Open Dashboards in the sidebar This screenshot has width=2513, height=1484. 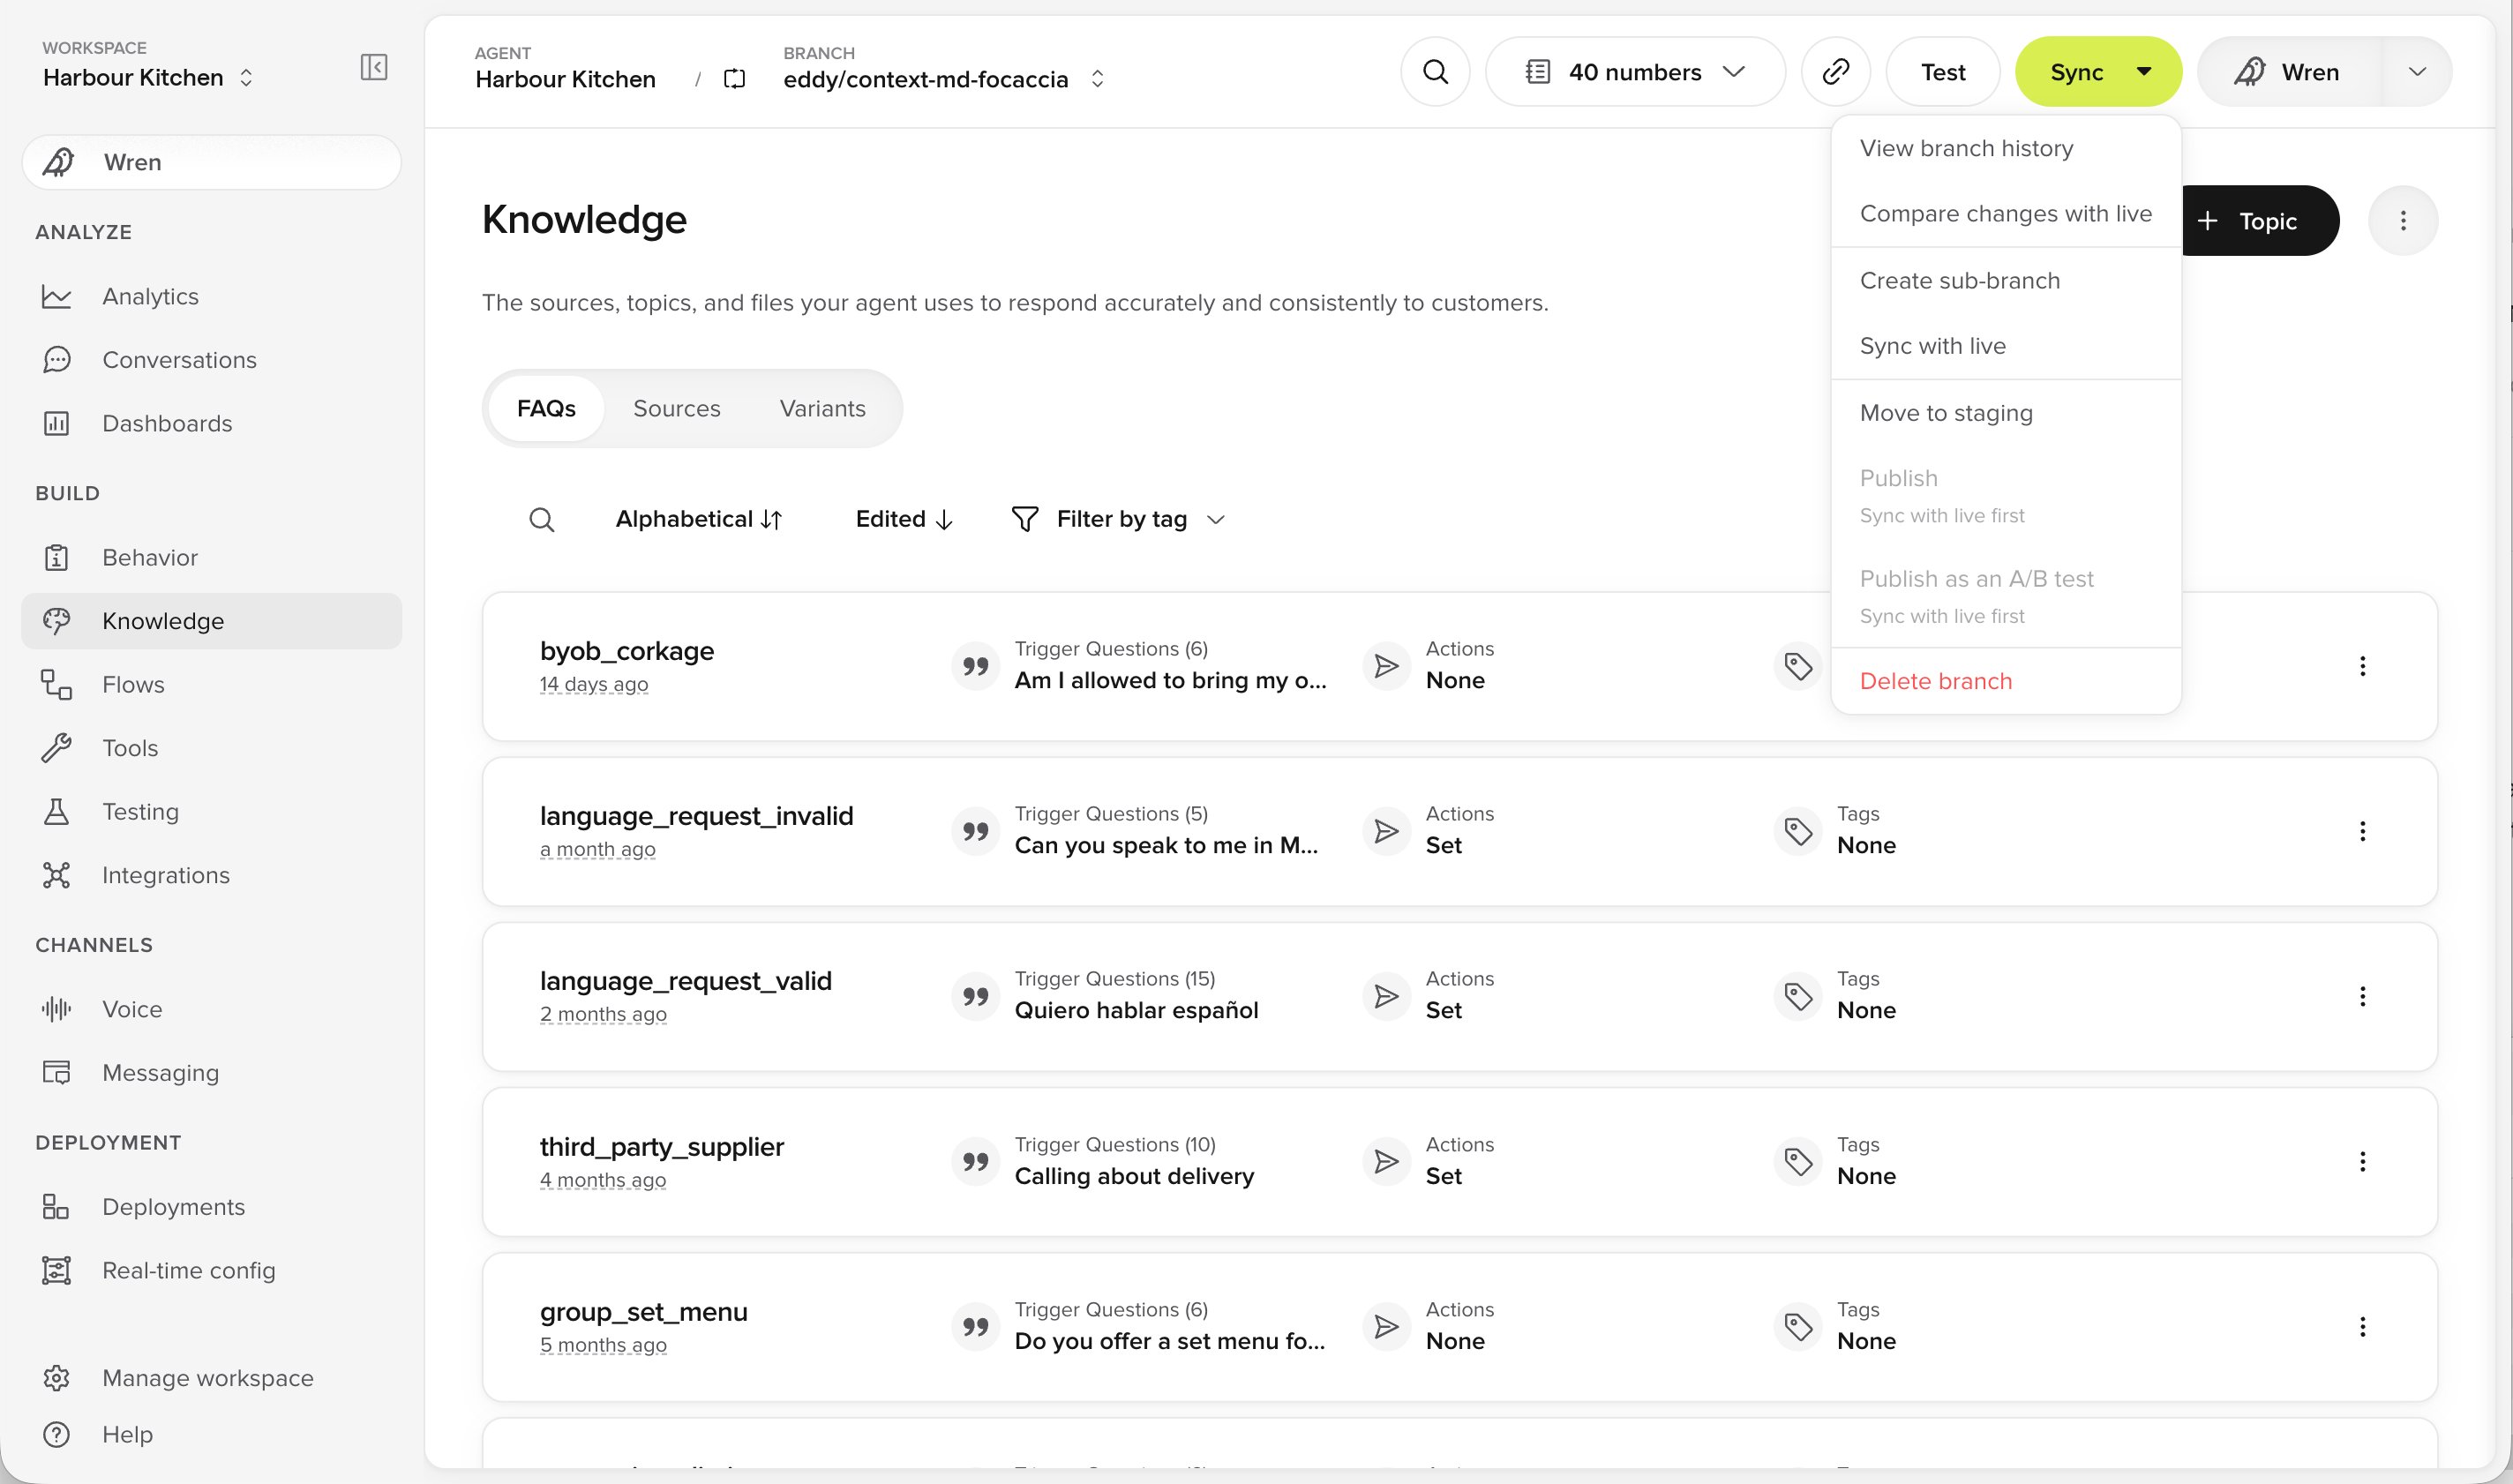211,423
